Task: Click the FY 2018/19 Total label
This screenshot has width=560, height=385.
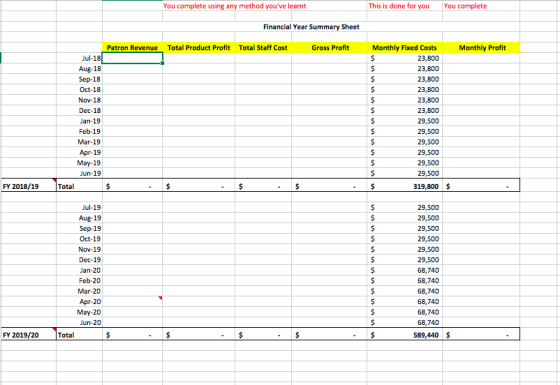Action: [66, 186]
